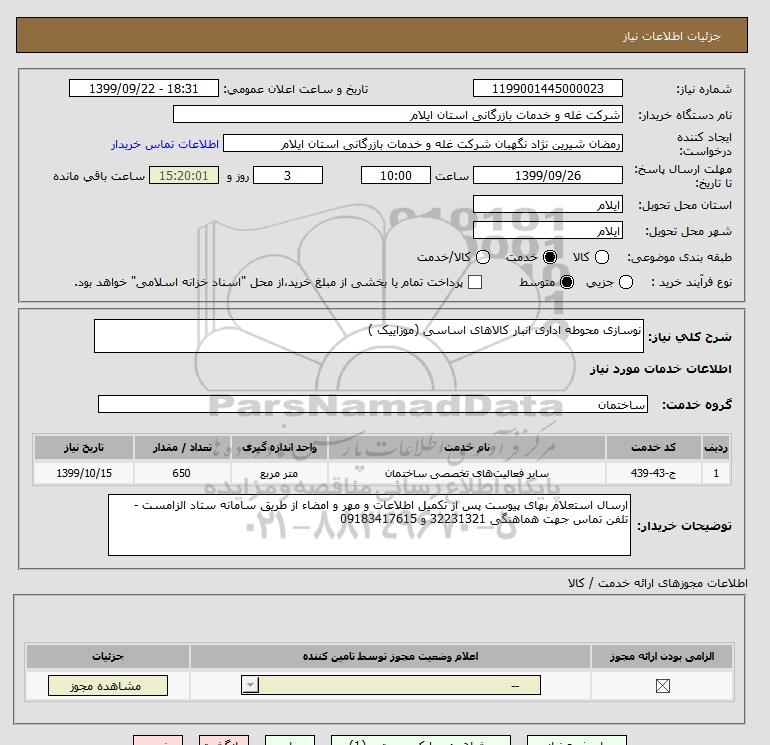
Task: Click the remaining time field 15:20:01
Action: (x=184, y=175)
